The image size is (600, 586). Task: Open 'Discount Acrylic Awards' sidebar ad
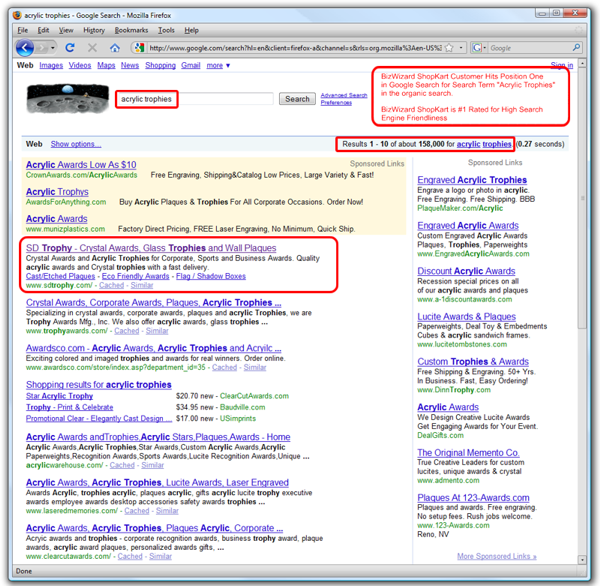pyautogui.click(x=466, y=271)
